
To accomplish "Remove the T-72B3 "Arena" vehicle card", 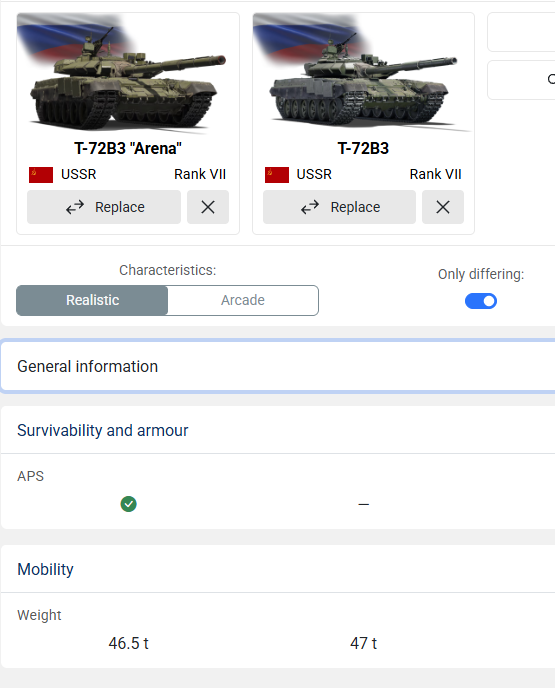I will [x=208, y=207].
